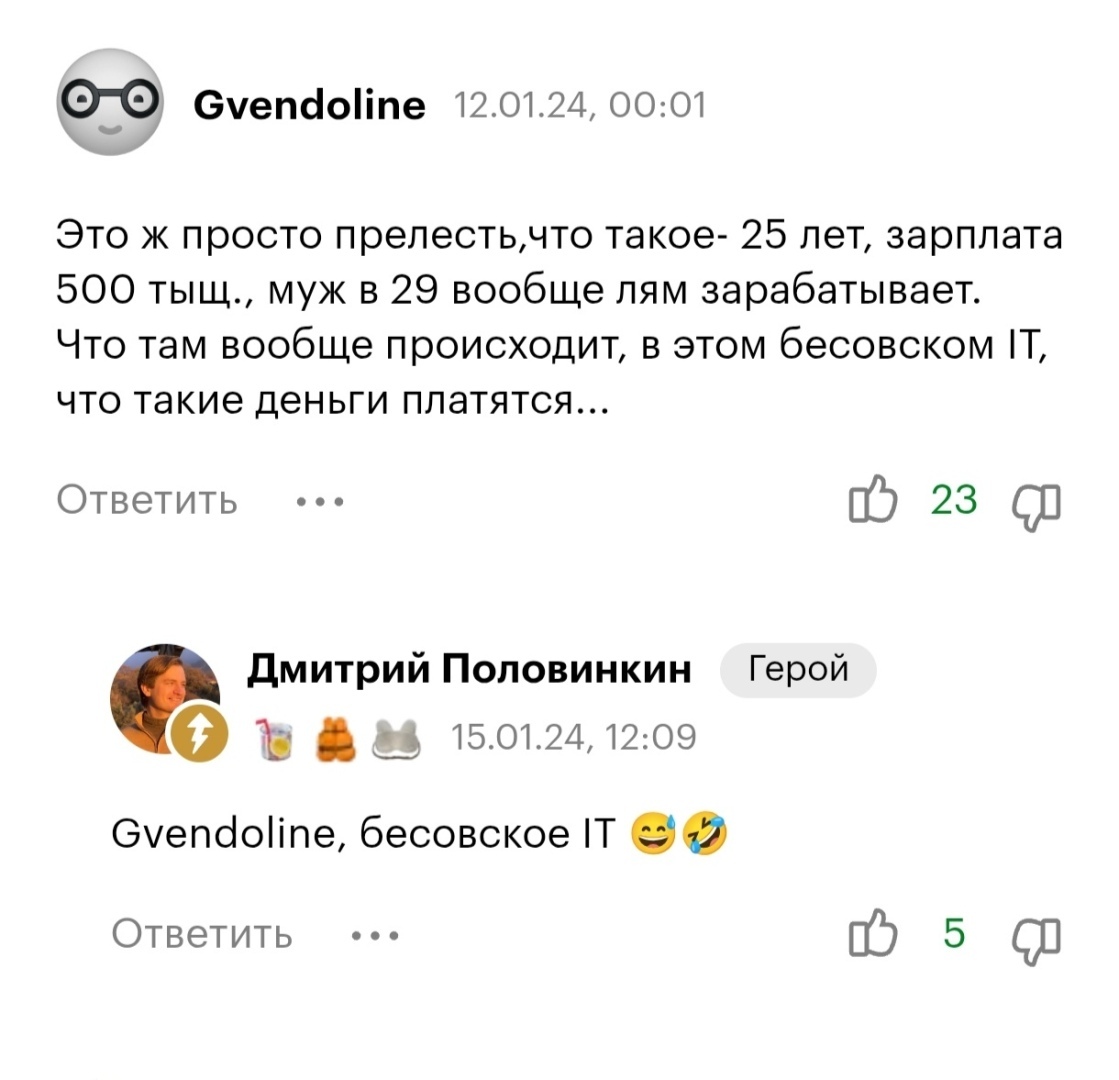Upvote Дмитрий Половинкин's reply with thumbs up
Screen dimensions: 1119x1080
(x=874, y=934)
